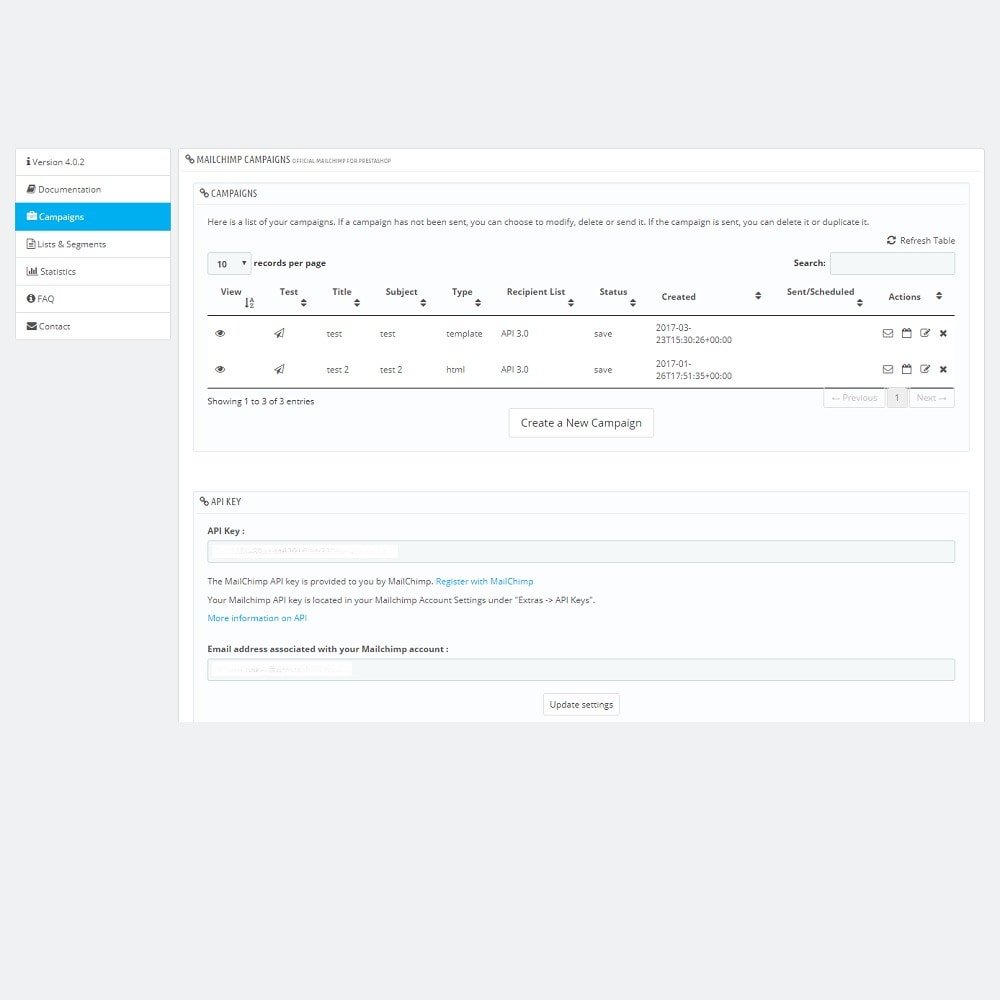Click 'html' type cell
Image resolution: width=1000 pixels, height=1000 pixels.
click(455, 370)
